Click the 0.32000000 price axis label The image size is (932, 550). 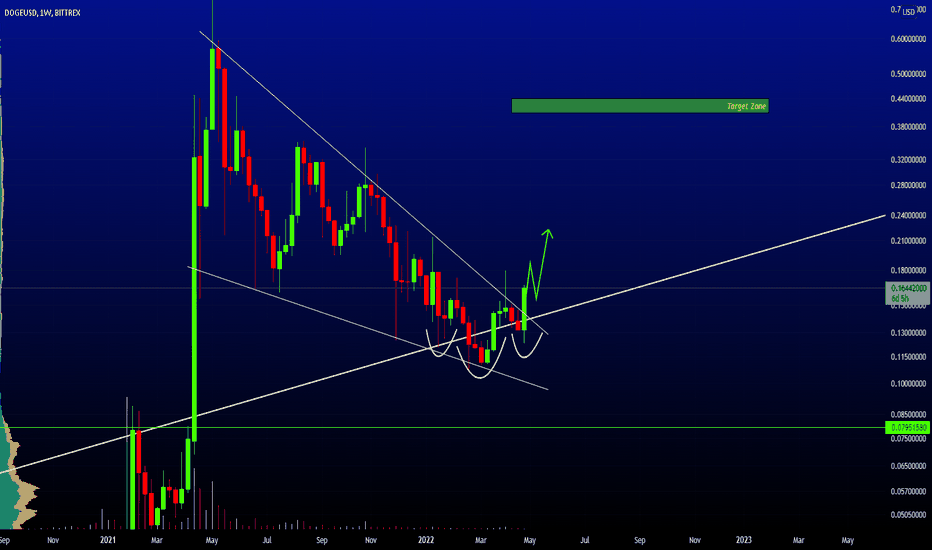click(x=908, y=160)
